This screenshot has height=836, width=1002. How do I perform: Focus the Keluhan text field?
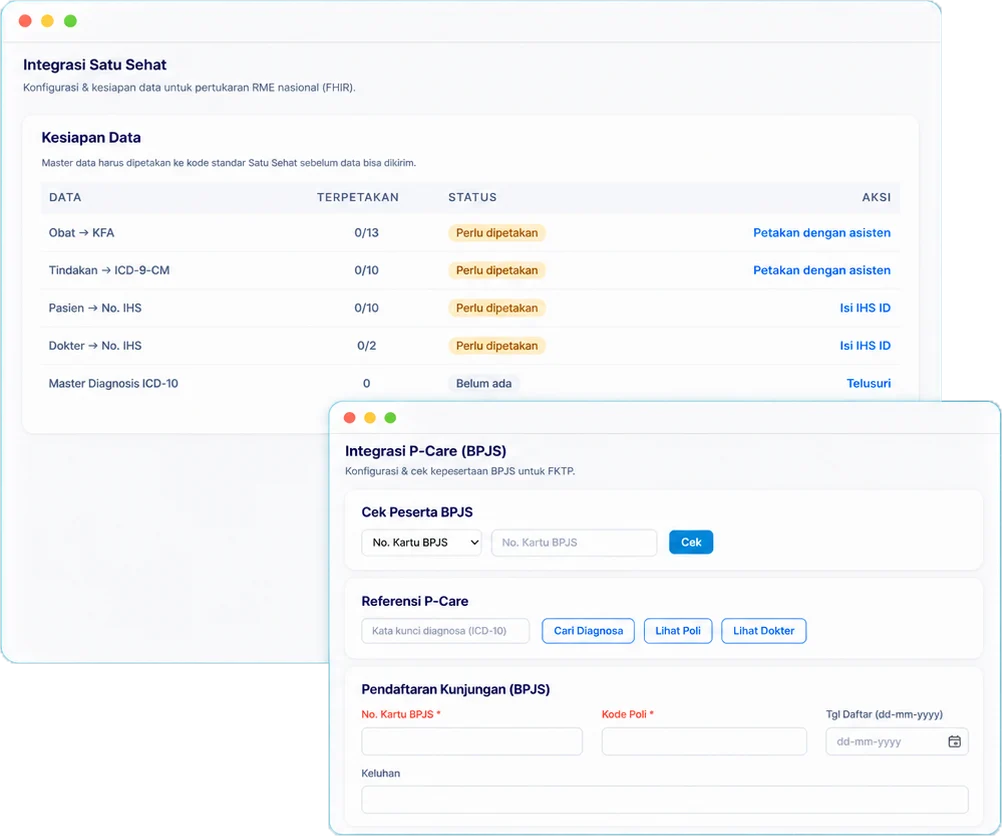point(665,800)
